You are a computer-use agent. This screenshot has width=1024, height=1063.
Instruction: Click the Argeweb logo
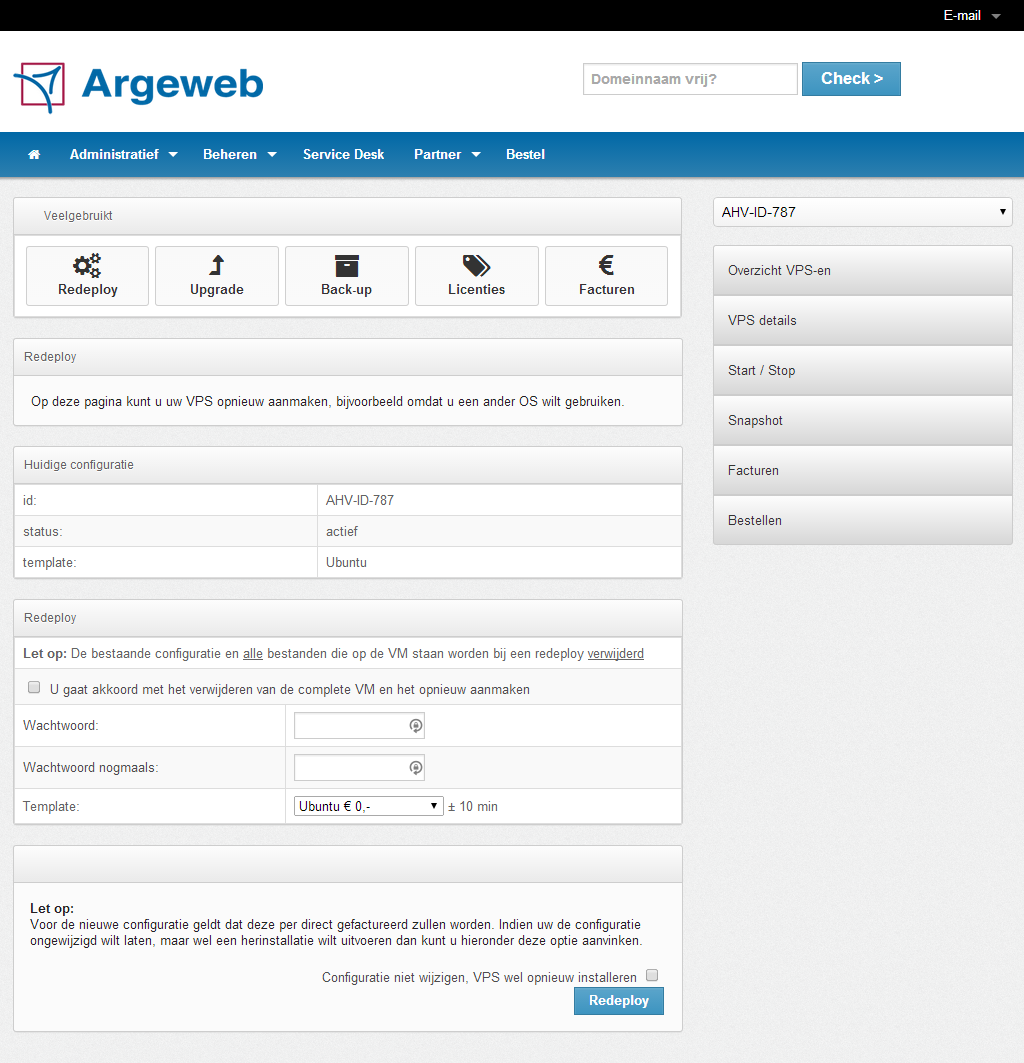pos(138,86)
